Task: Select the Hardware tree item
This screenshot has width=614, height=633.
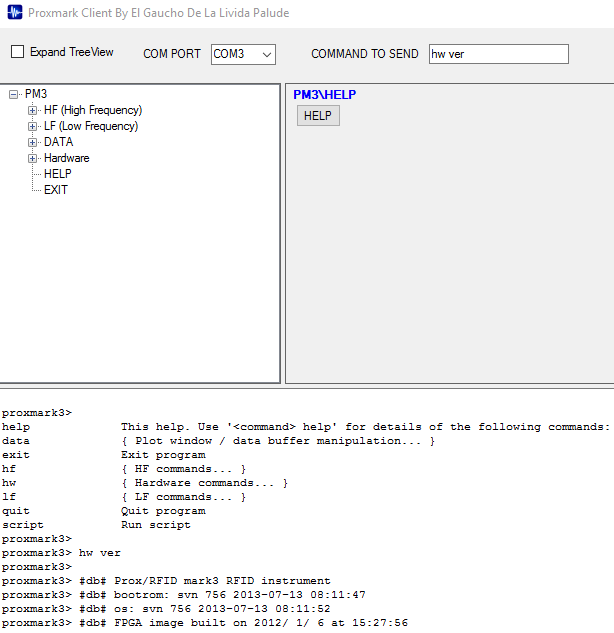Action: tap(67, 158)
